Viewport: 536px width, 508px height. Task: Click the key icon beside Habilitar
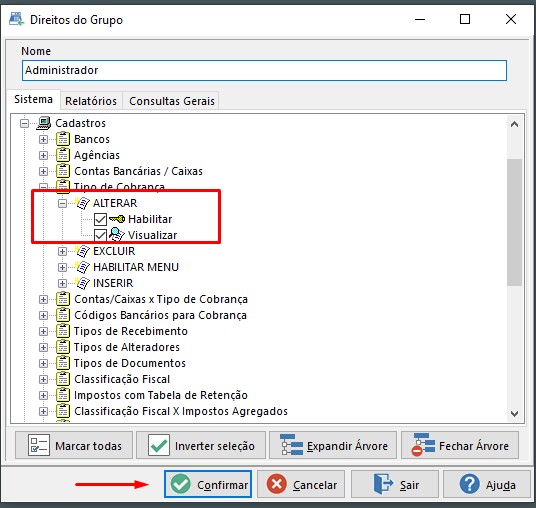[x=117, y=219]
